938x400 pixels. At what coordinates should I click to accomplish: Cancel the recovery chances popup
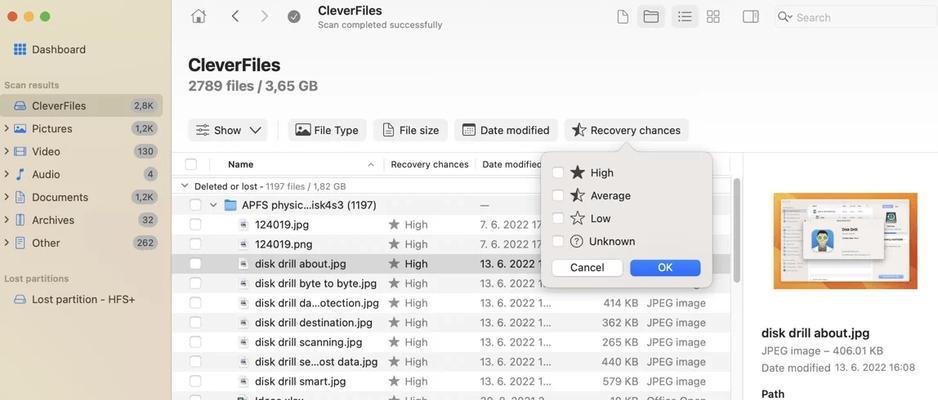pyautogui.click(x=587, y=268)
